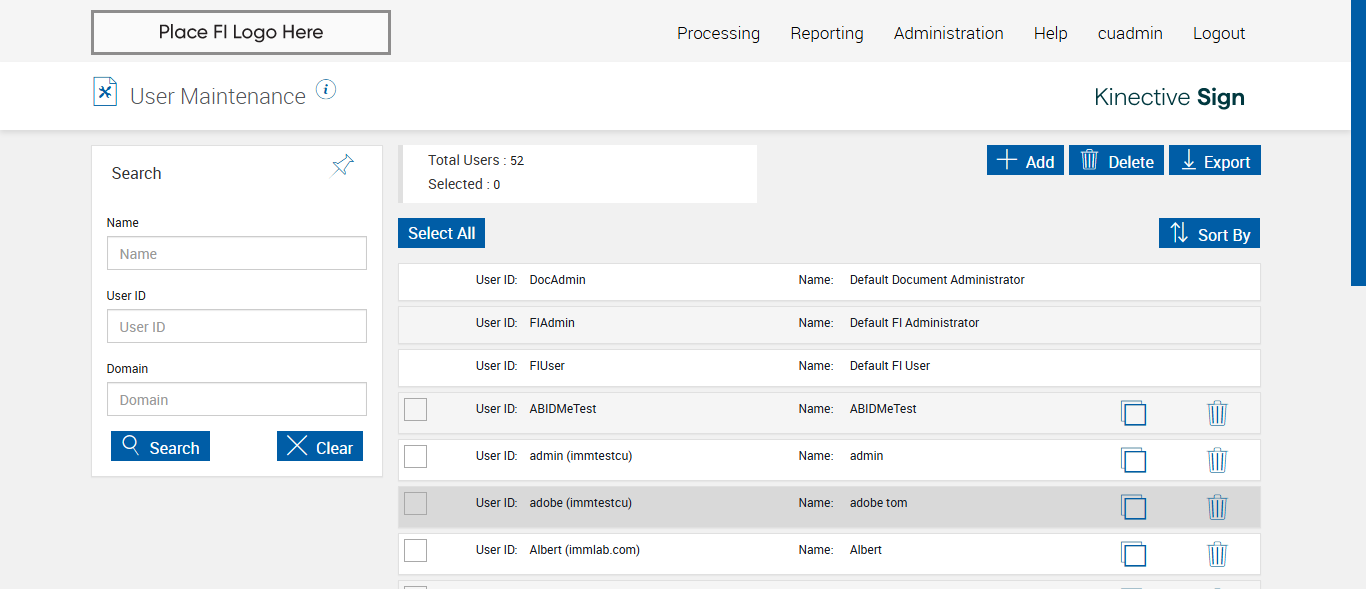This screenshot has width=1366, height=589.
Task: Click trash icon for adobe tom user
Action: pyautogui.click(x=1217, y=507)
